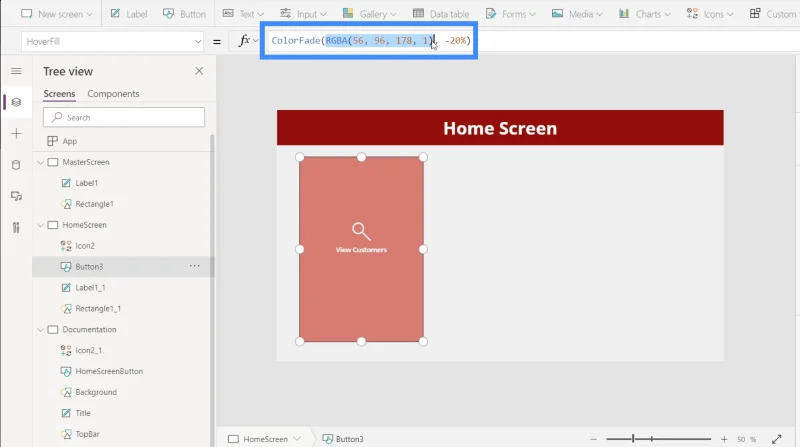Open the Charts dropdown
800x447 pixels.
[x=644, y=14]
